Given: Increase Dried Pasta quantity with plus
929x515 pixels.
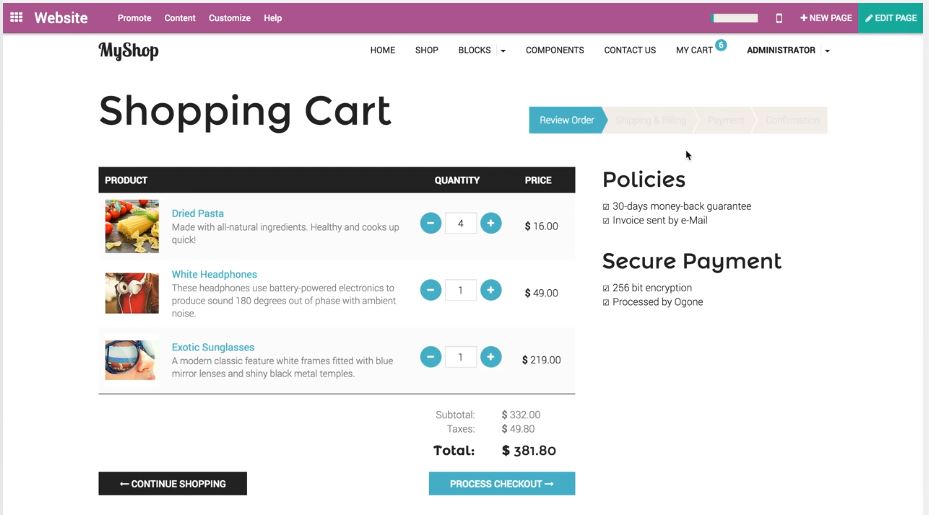Looking at the screenshot, I should (x=490, y=224).
